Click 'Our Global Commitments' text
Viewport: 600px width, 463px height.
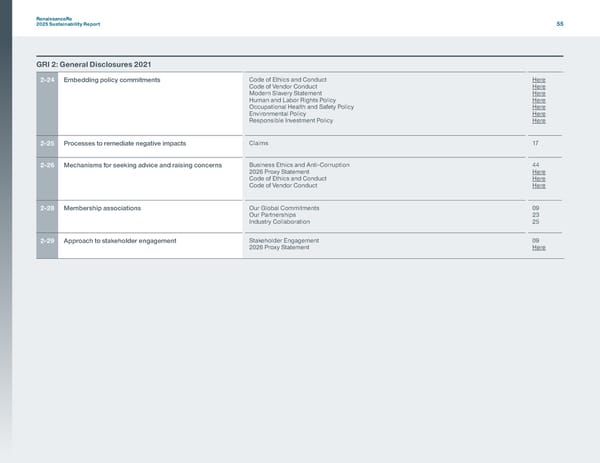coord(284,208)
